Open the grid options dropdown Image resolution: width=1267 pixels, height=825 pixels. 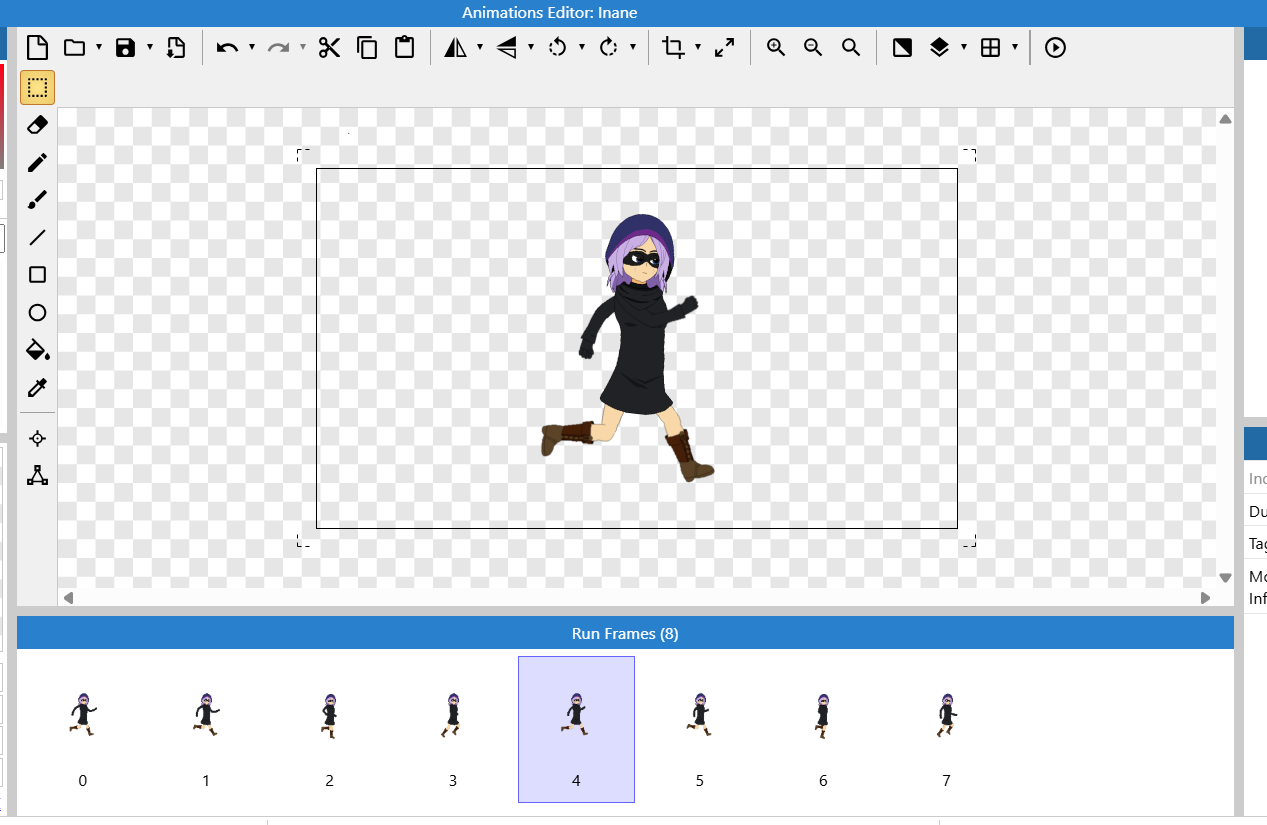point(1015,47)
